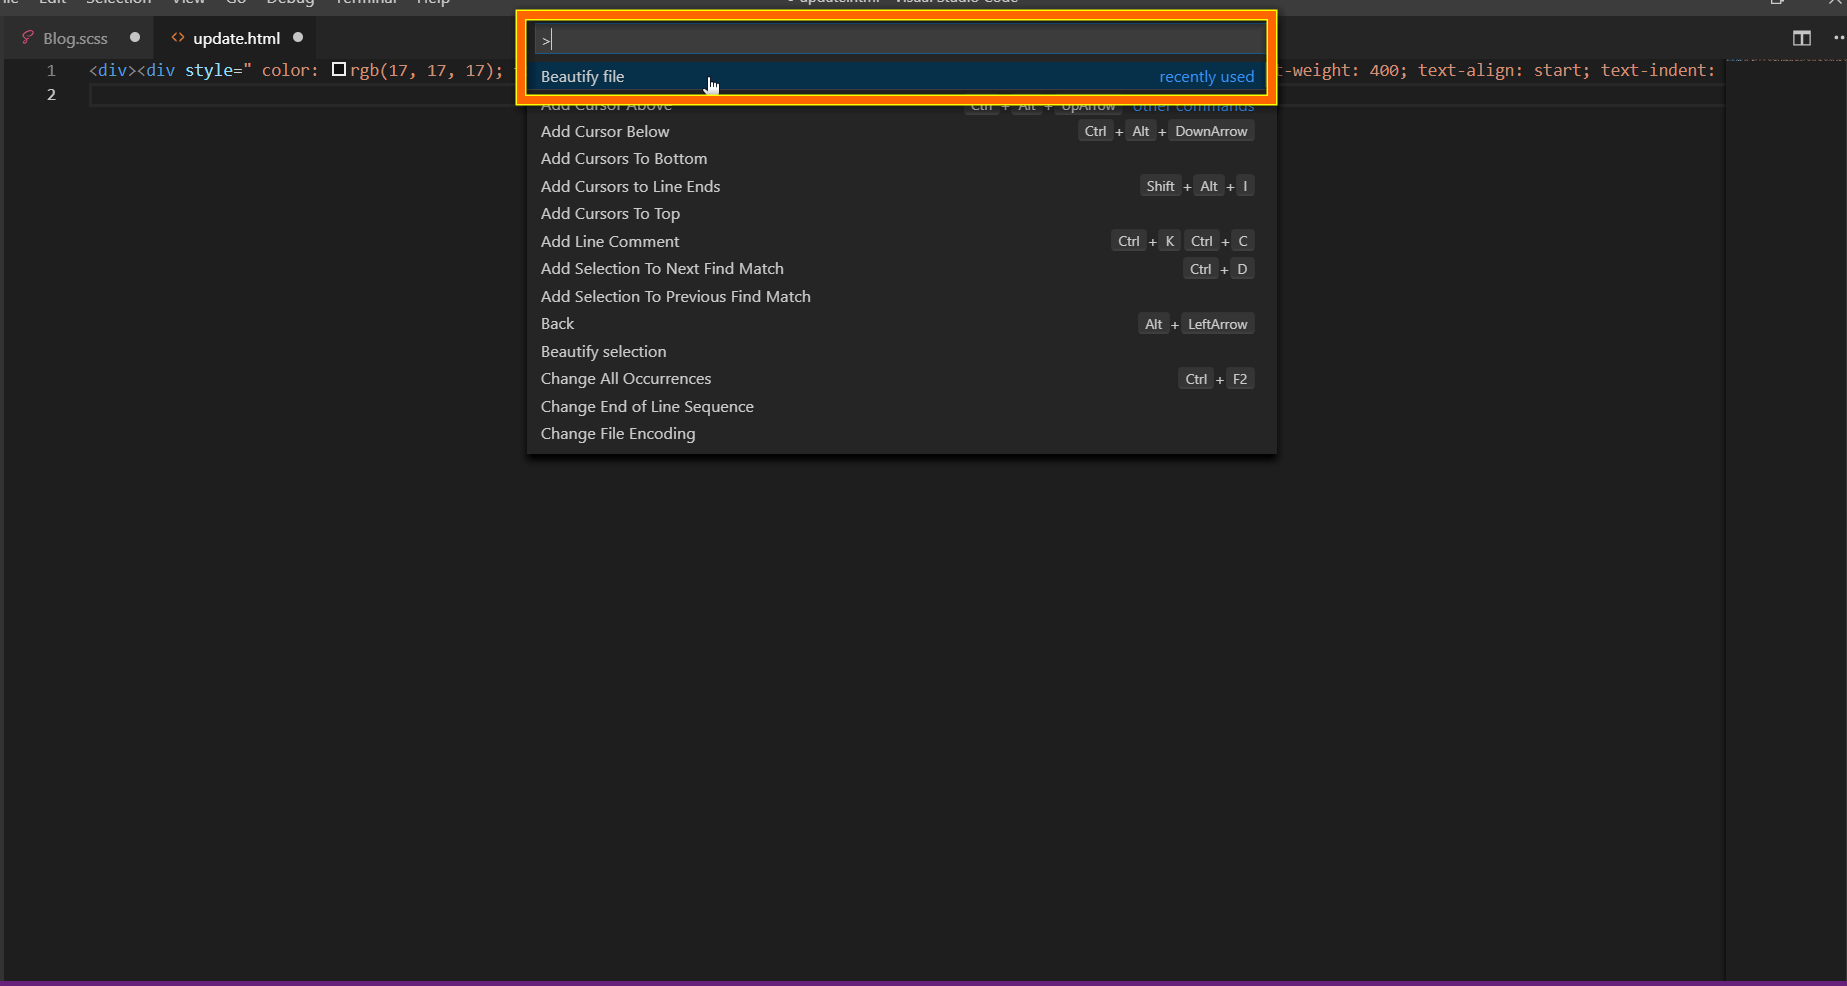Run the Back command
Screen dimensions: 1847x986
[901, 324]
